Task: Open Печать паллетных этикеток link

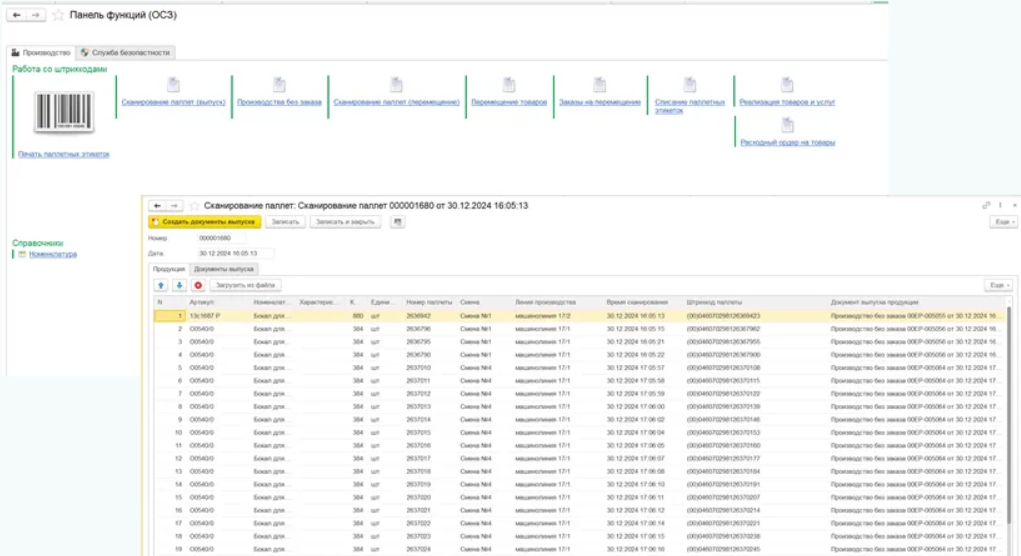Action: [63, 154]
